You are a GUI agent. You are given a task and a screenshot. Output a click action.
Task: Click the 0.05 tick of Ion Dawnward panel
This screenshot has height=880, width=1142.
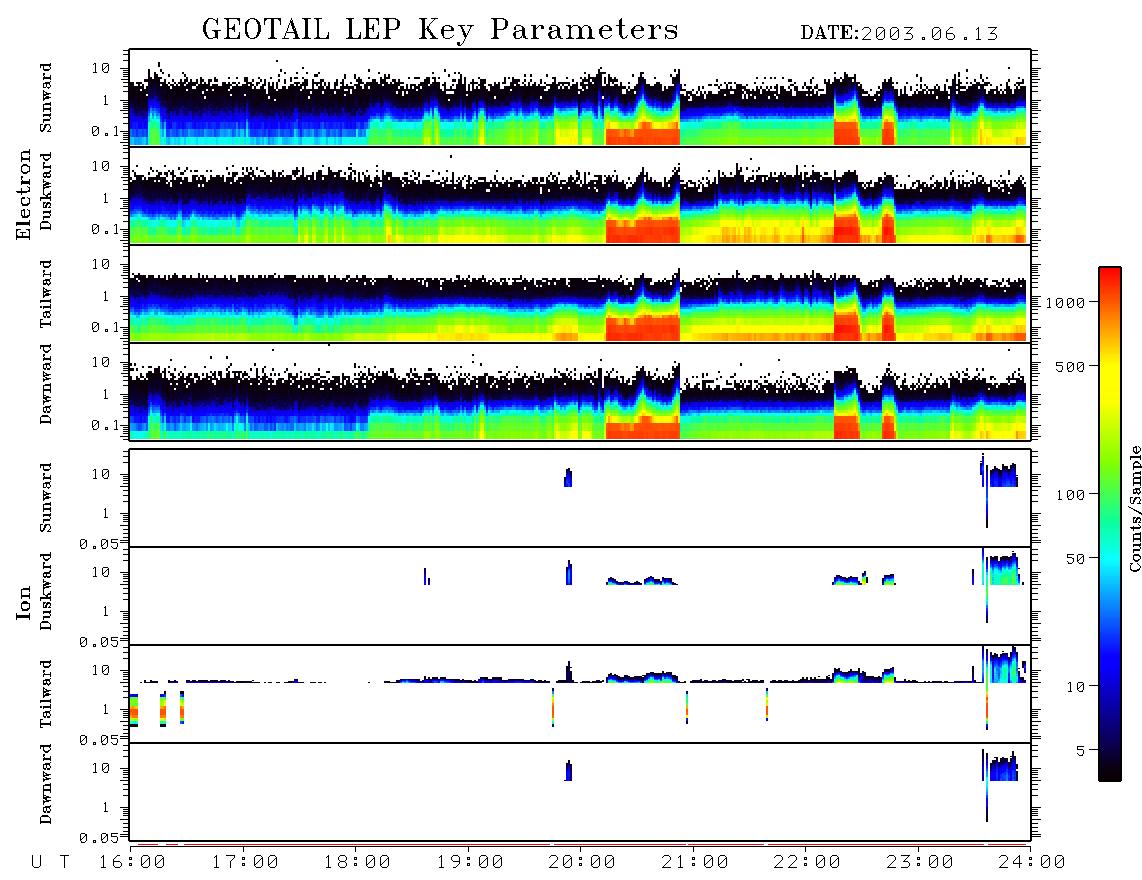coord(98,838)
